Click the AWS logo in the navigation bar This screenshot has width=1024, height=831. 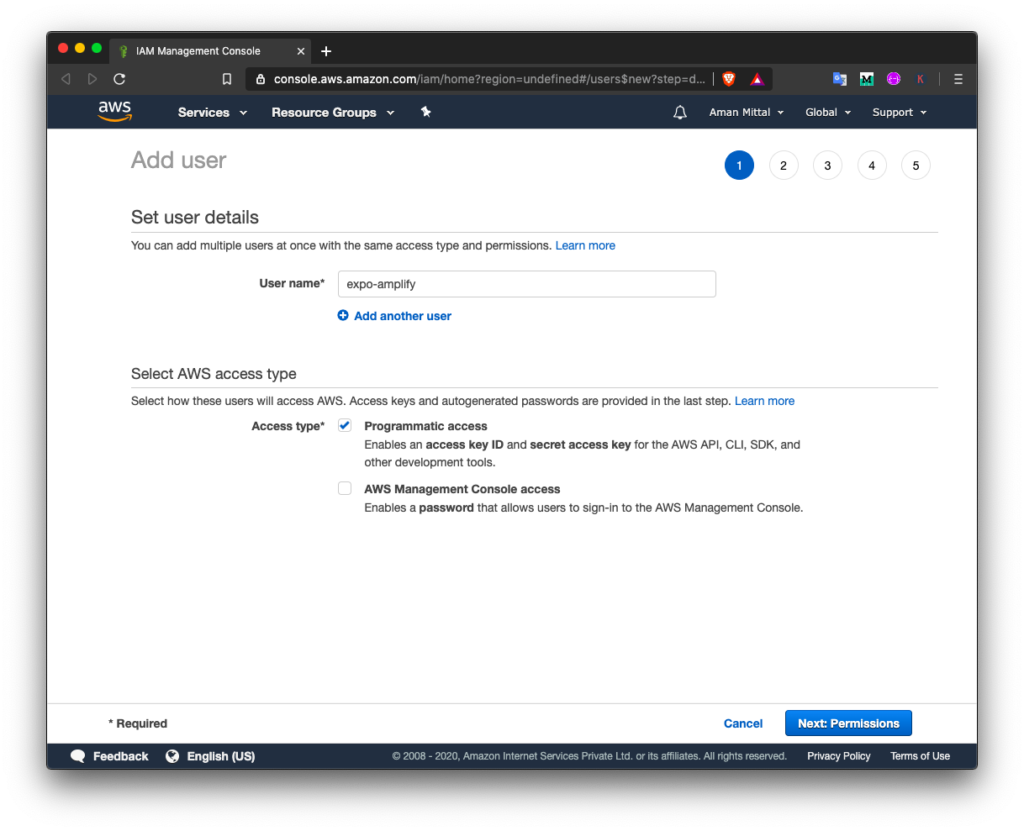[x=114, y=111]
